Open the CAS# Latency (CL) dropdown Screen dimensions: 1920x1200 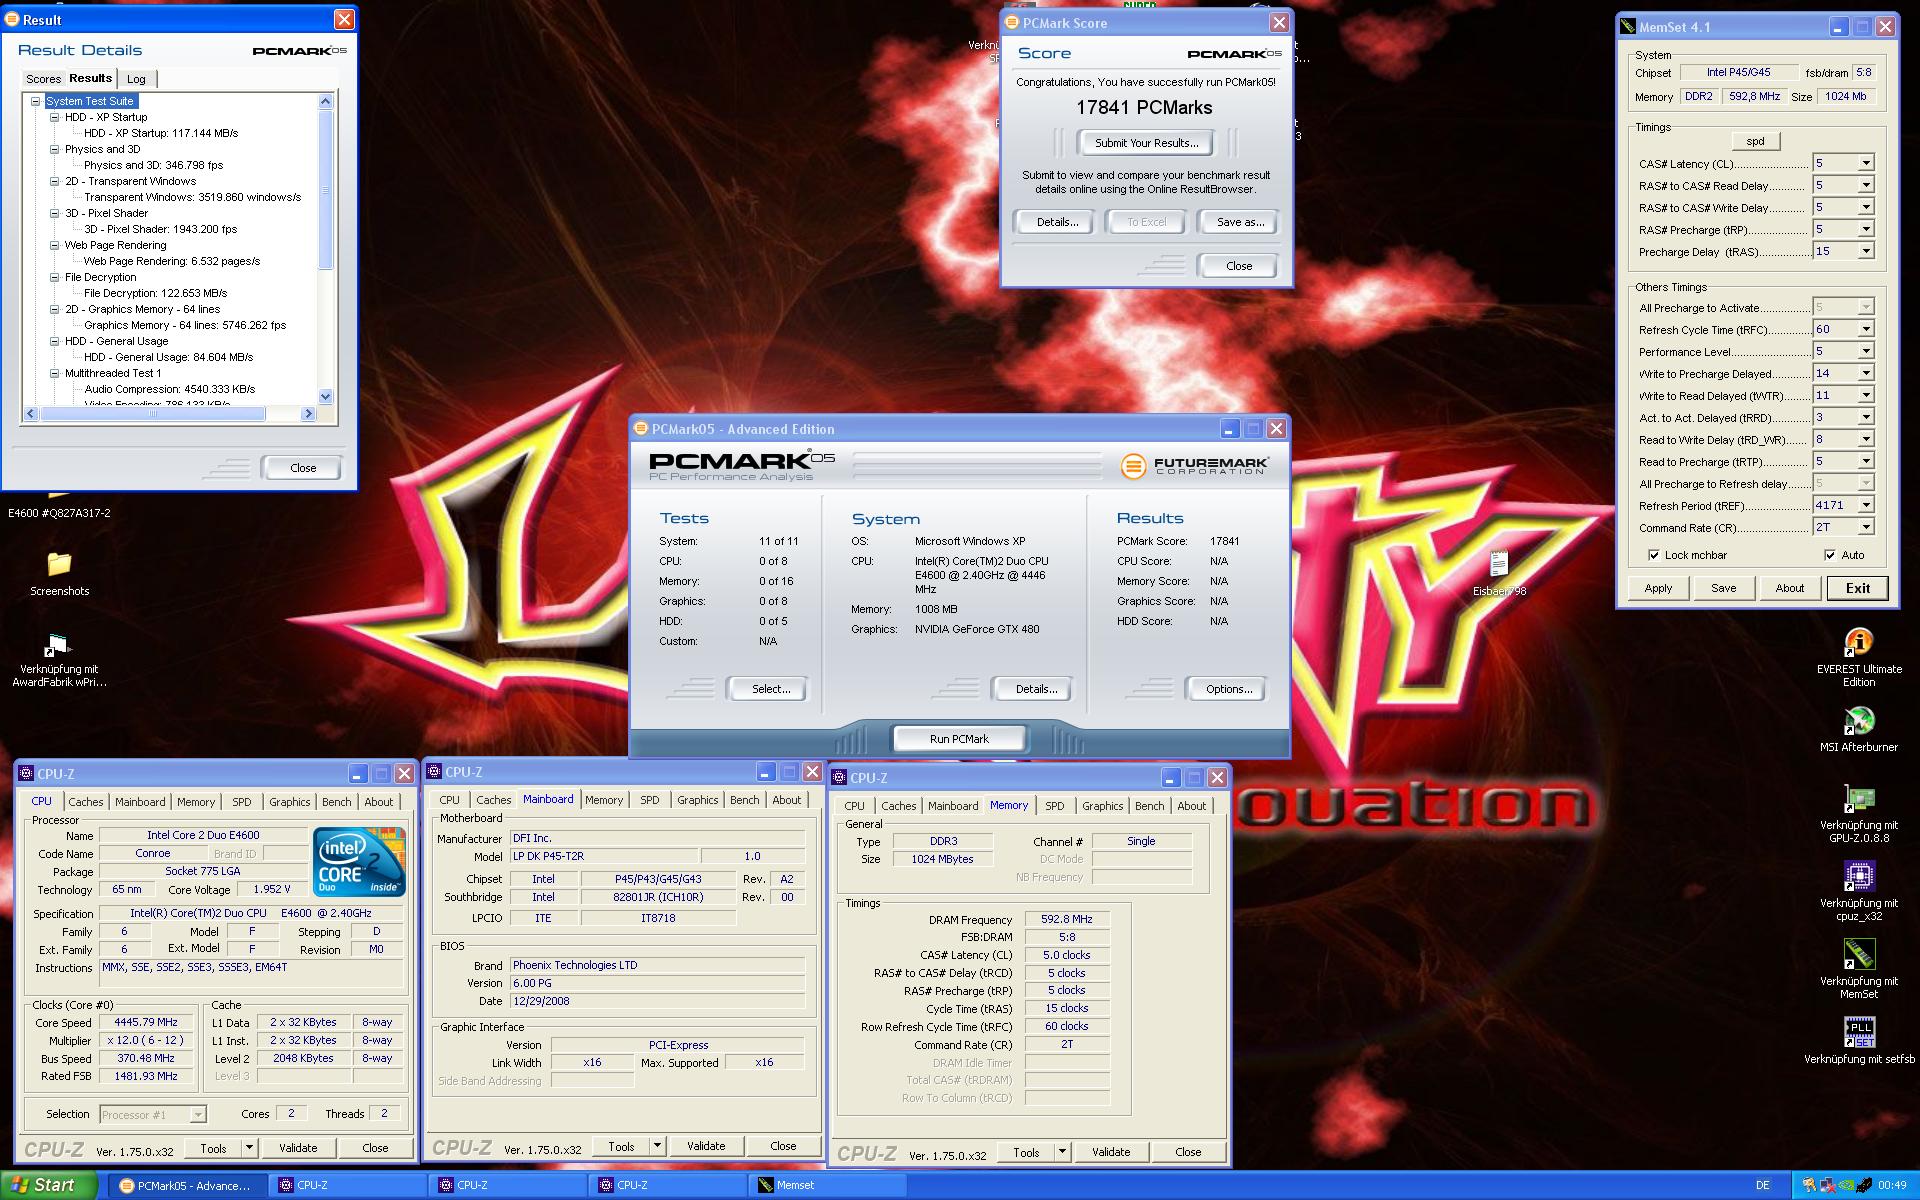click(x=1865, y=163)
